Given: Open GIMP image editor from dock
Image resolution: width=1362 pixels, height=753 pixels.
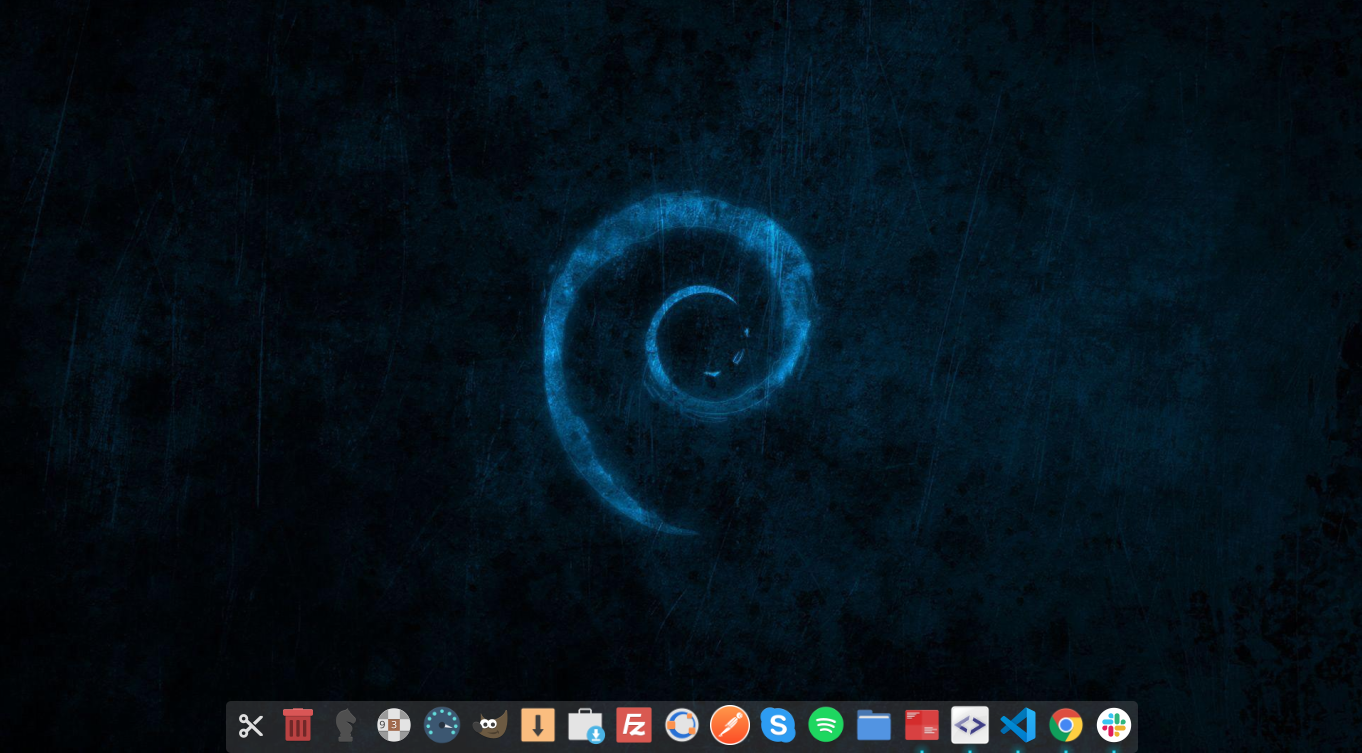Looking at the screenshot, I should point(490,725).
